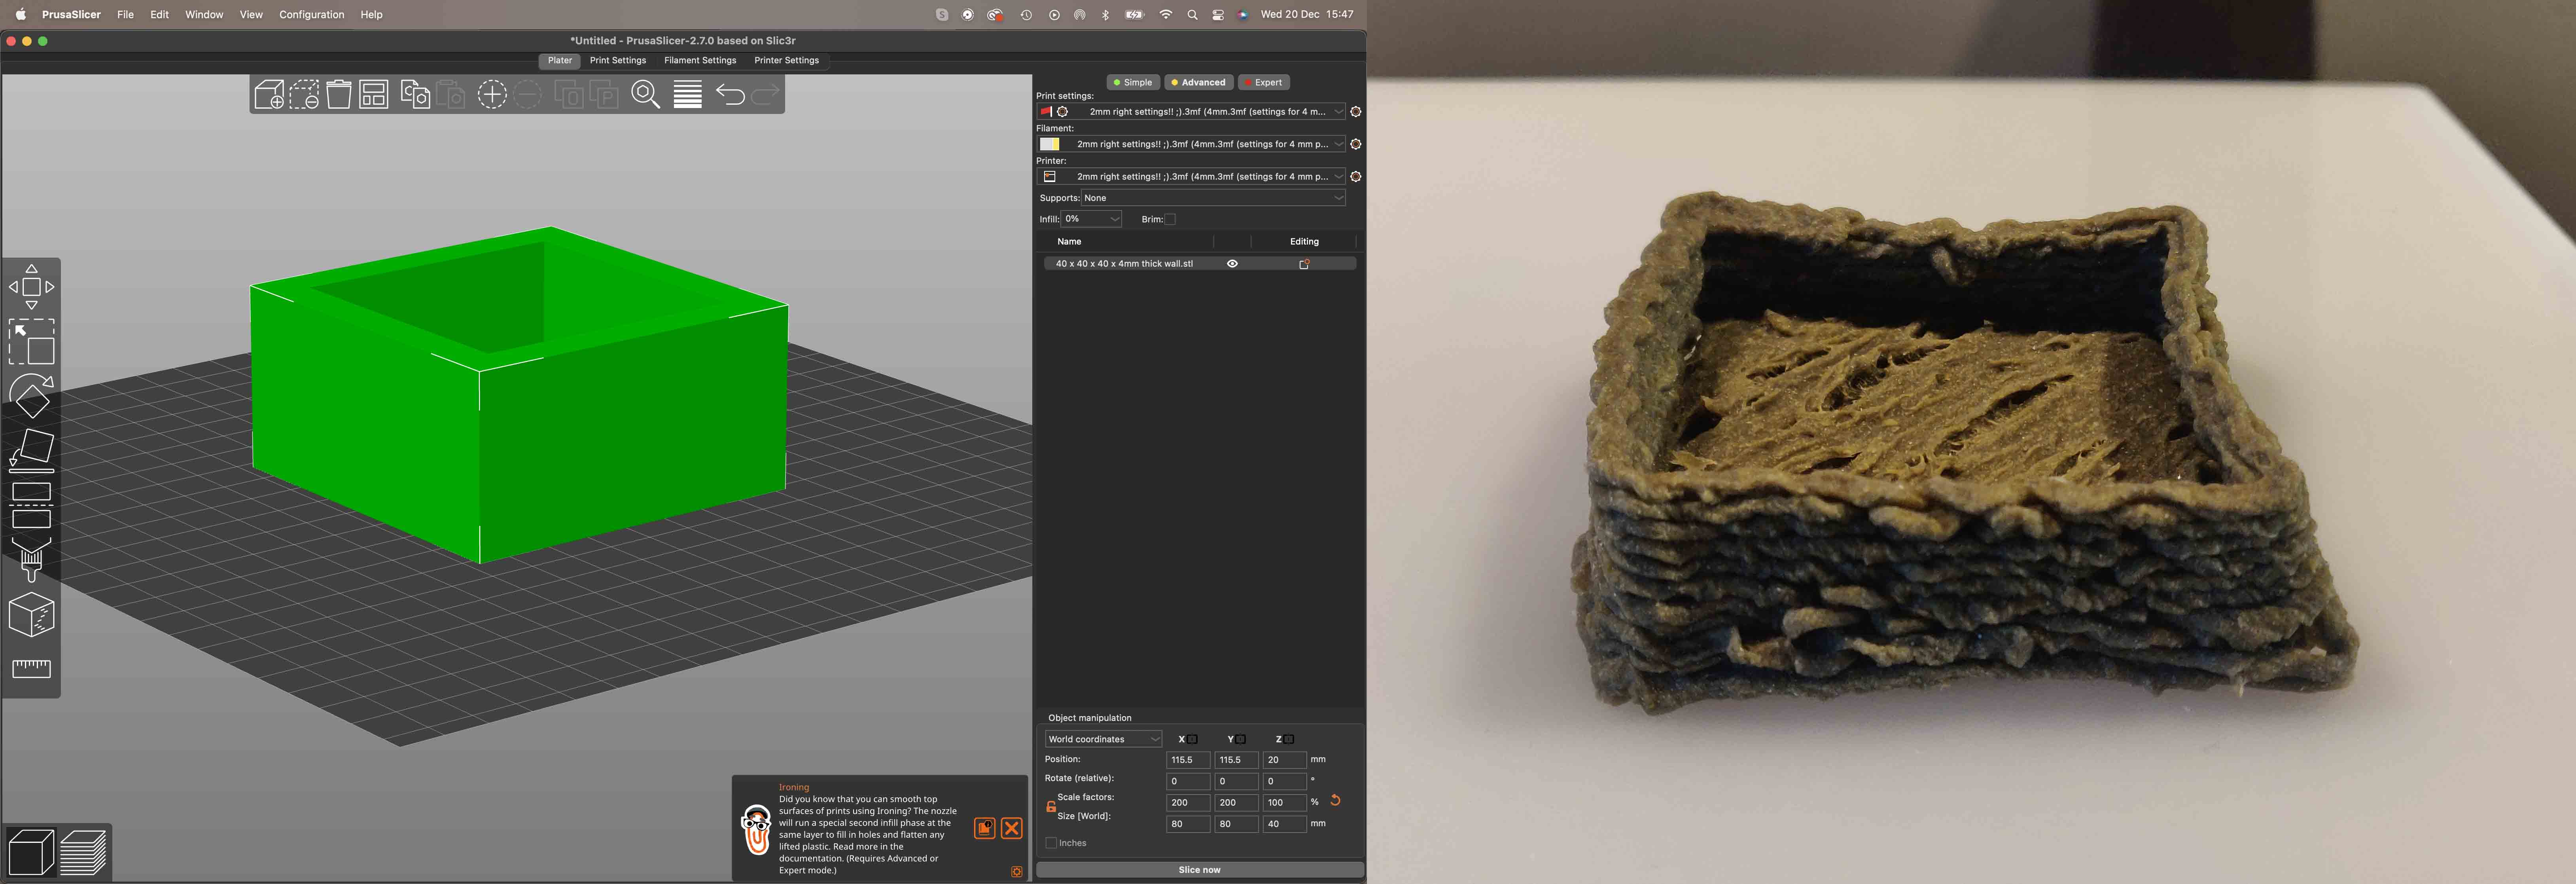Switch to the Filament Settings tab
This screenshot has height=884, width=2576.
[700, 60]
